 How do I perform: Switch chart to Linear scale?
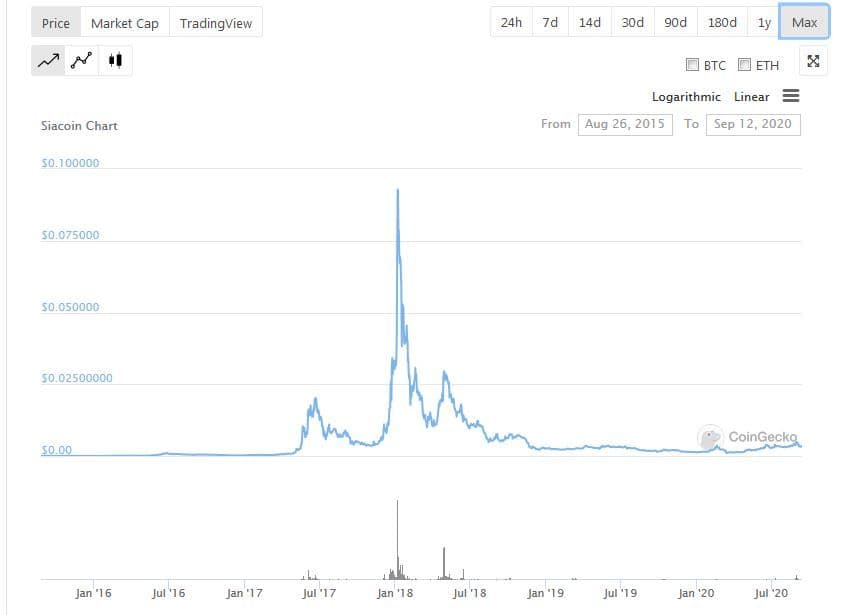point(751,97)
